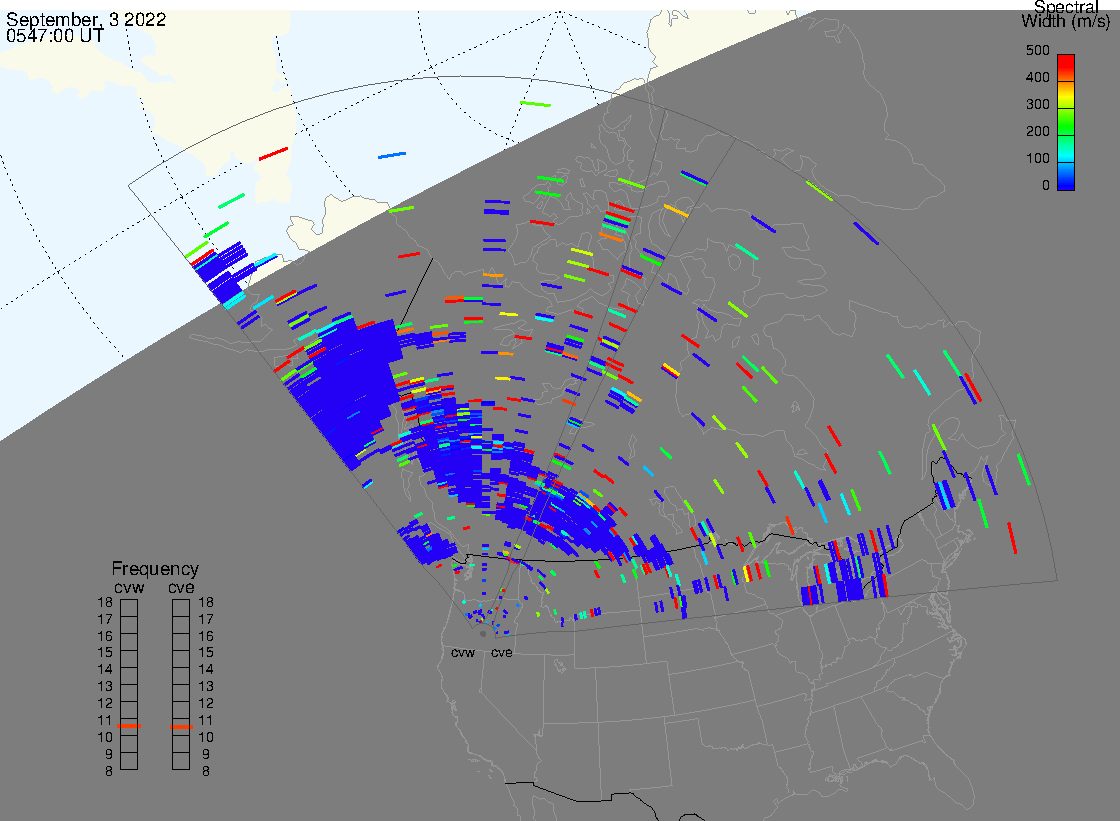Click the "16" label beside the cvw frequency scale

click(x=105, y=636)
